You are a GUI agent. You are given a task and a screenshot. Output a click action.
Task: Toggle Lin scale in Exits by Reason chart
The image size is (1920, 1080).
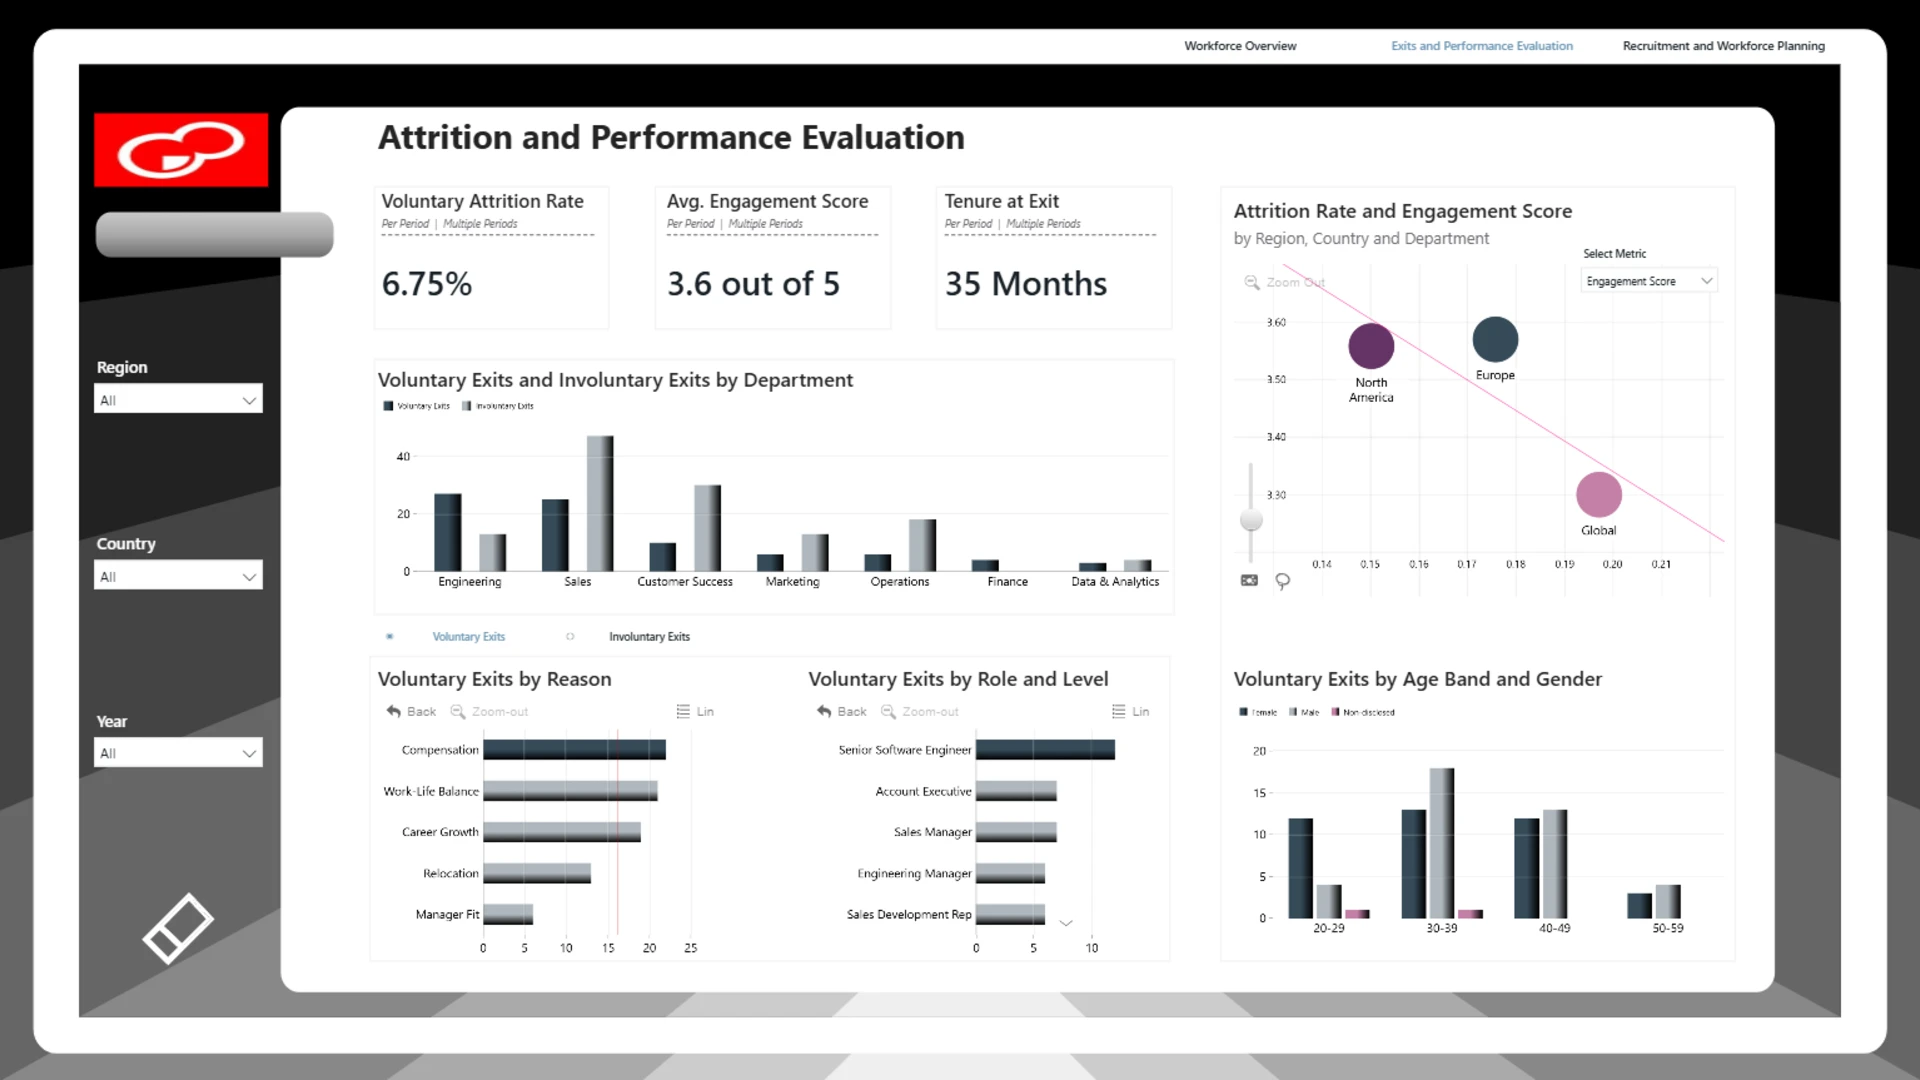click(x=695, y=711)
